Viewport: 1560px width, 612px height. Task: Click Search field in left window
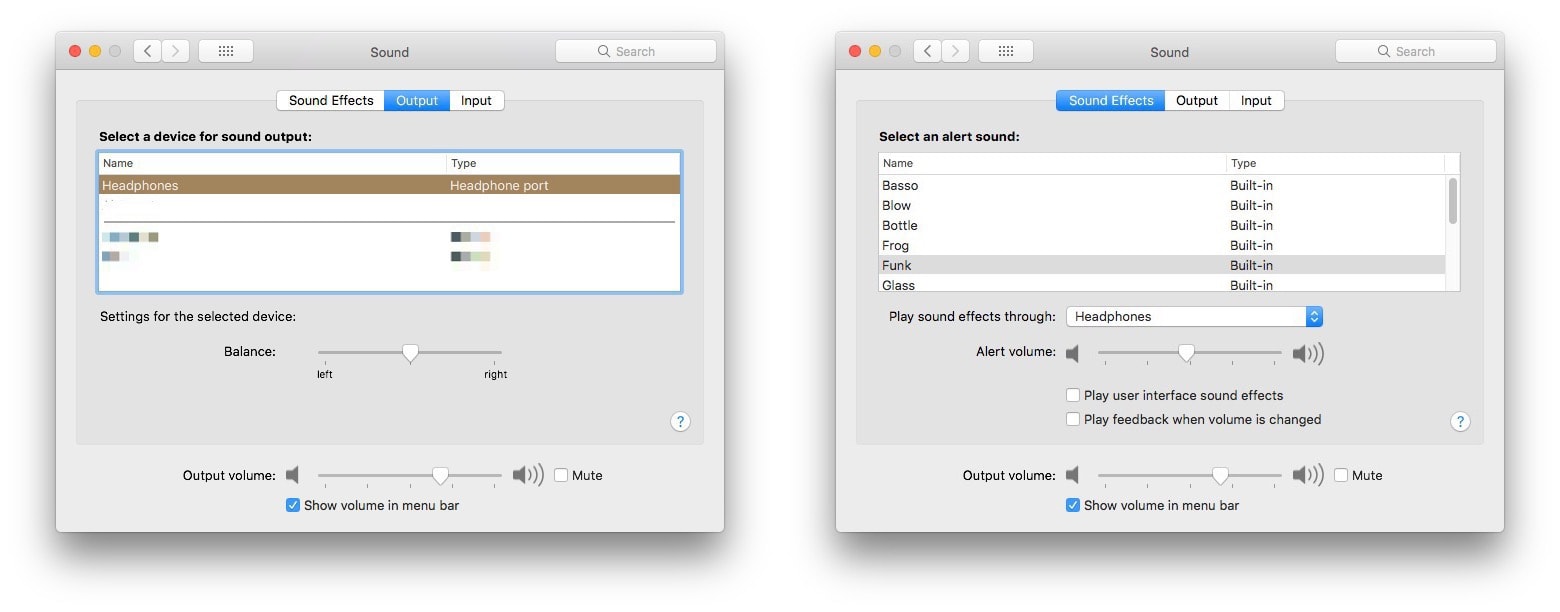[636, 51]
